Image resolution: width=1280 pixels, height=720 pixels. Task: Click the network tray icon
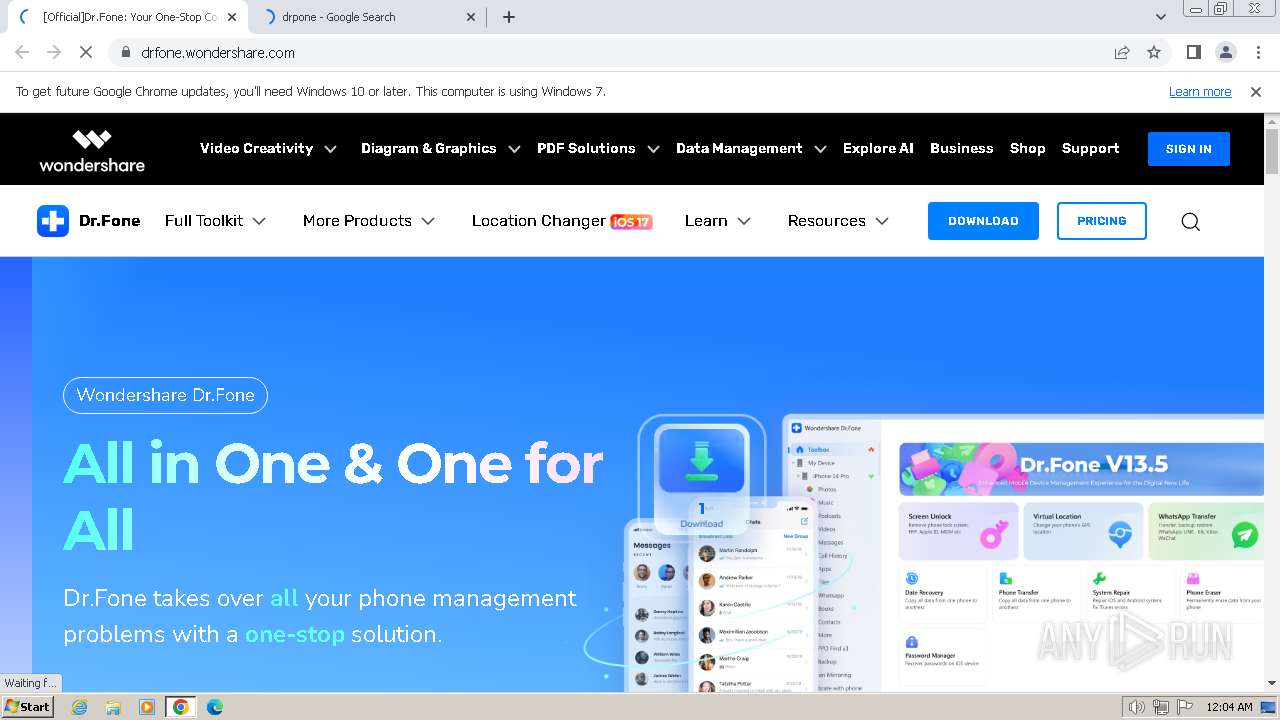tap(1161, 707)
